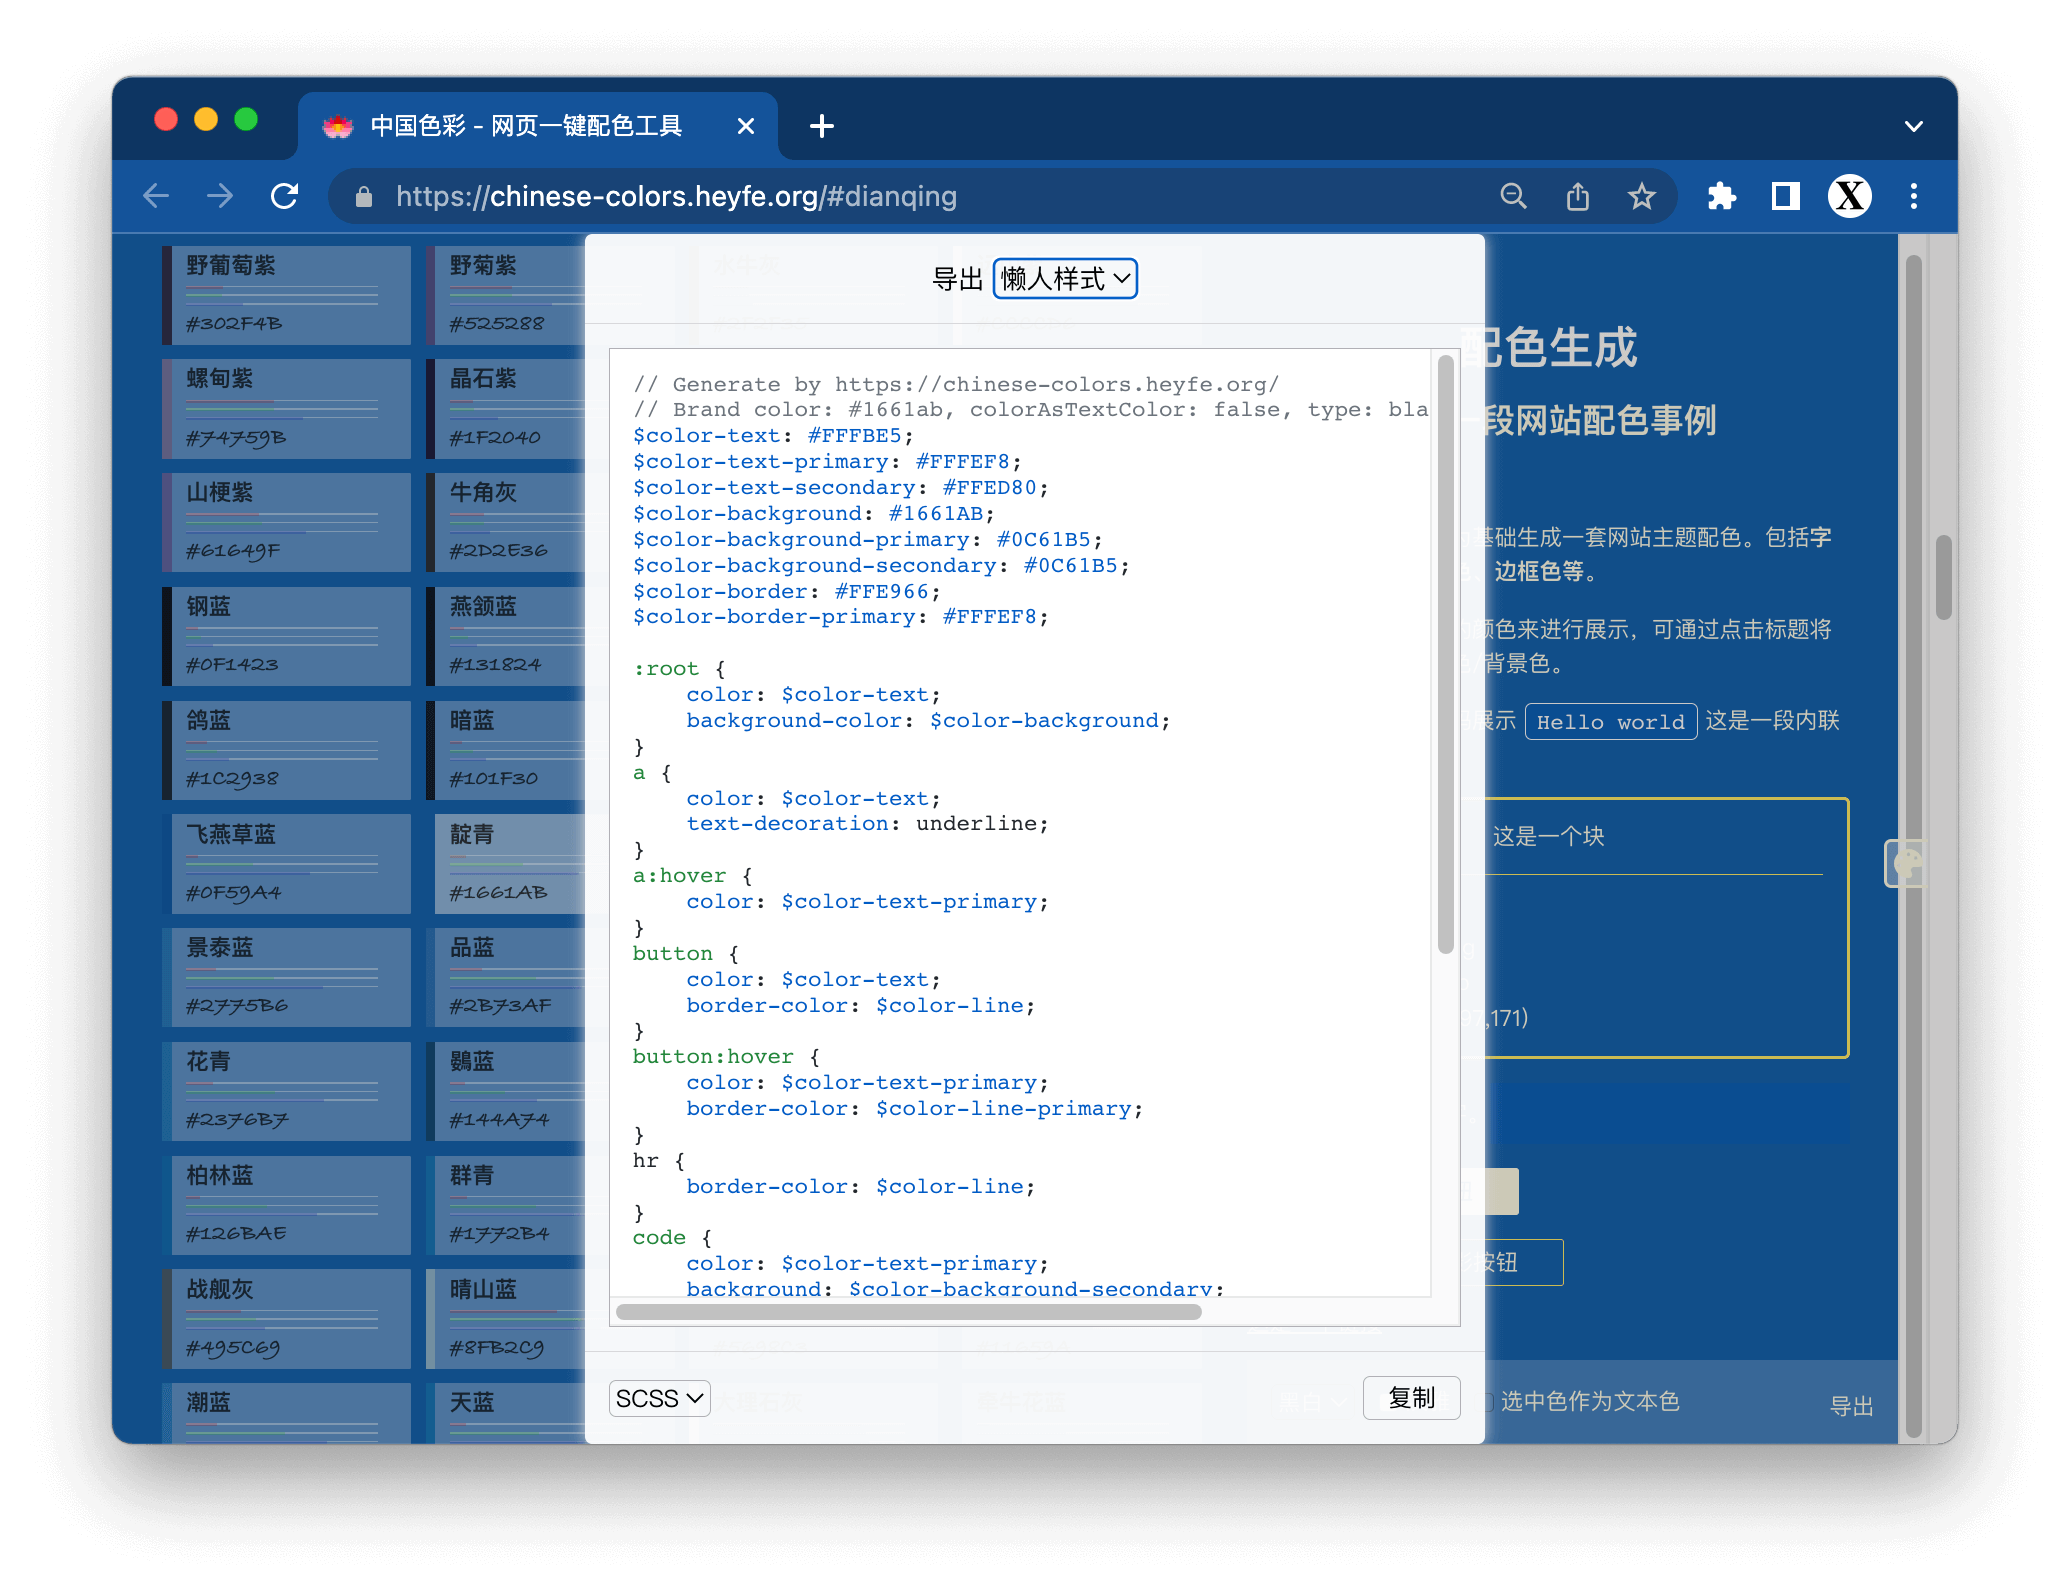Image resolution: width=2070 pixels, height=1592 pixels.
Task: Pick the 柏林蓝 color swatch
Action: pyautogui.click(x=287, y=1206)
